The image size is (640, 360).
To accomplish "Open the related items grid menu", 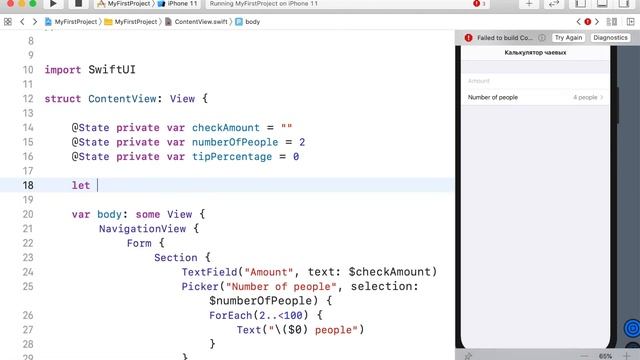I will point(8,22).
